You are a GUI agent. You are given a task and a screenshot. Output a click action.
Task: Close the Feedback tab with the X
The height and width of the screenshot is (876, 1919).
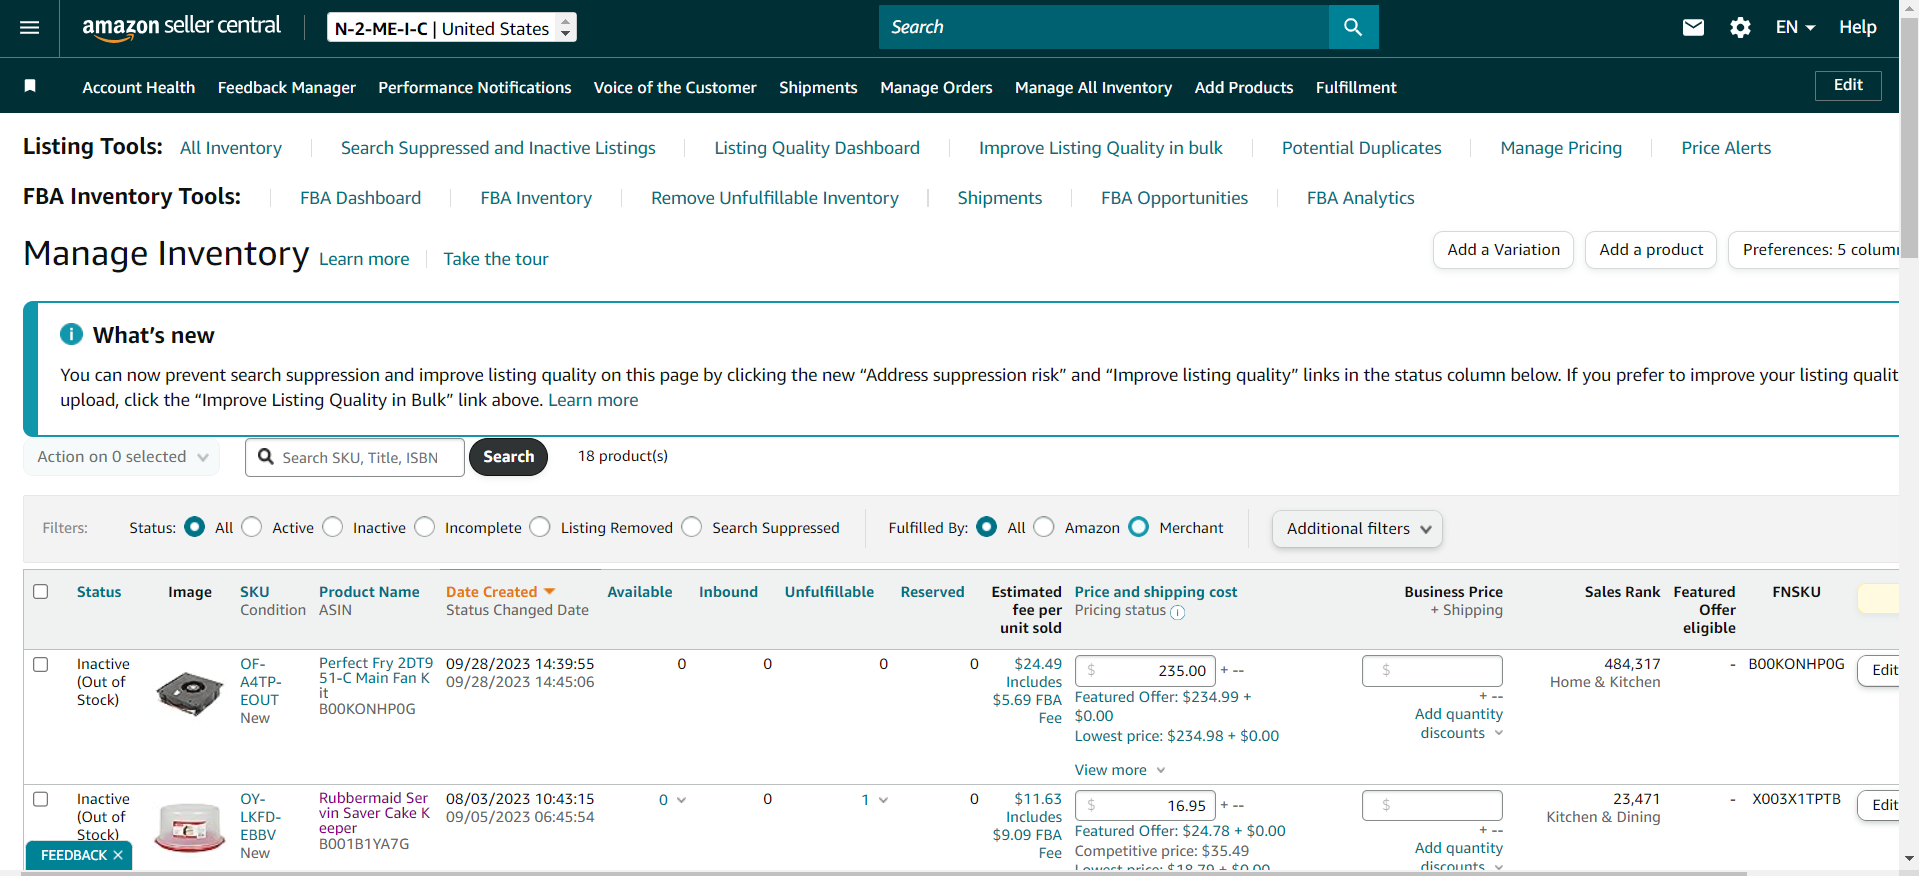118,855
